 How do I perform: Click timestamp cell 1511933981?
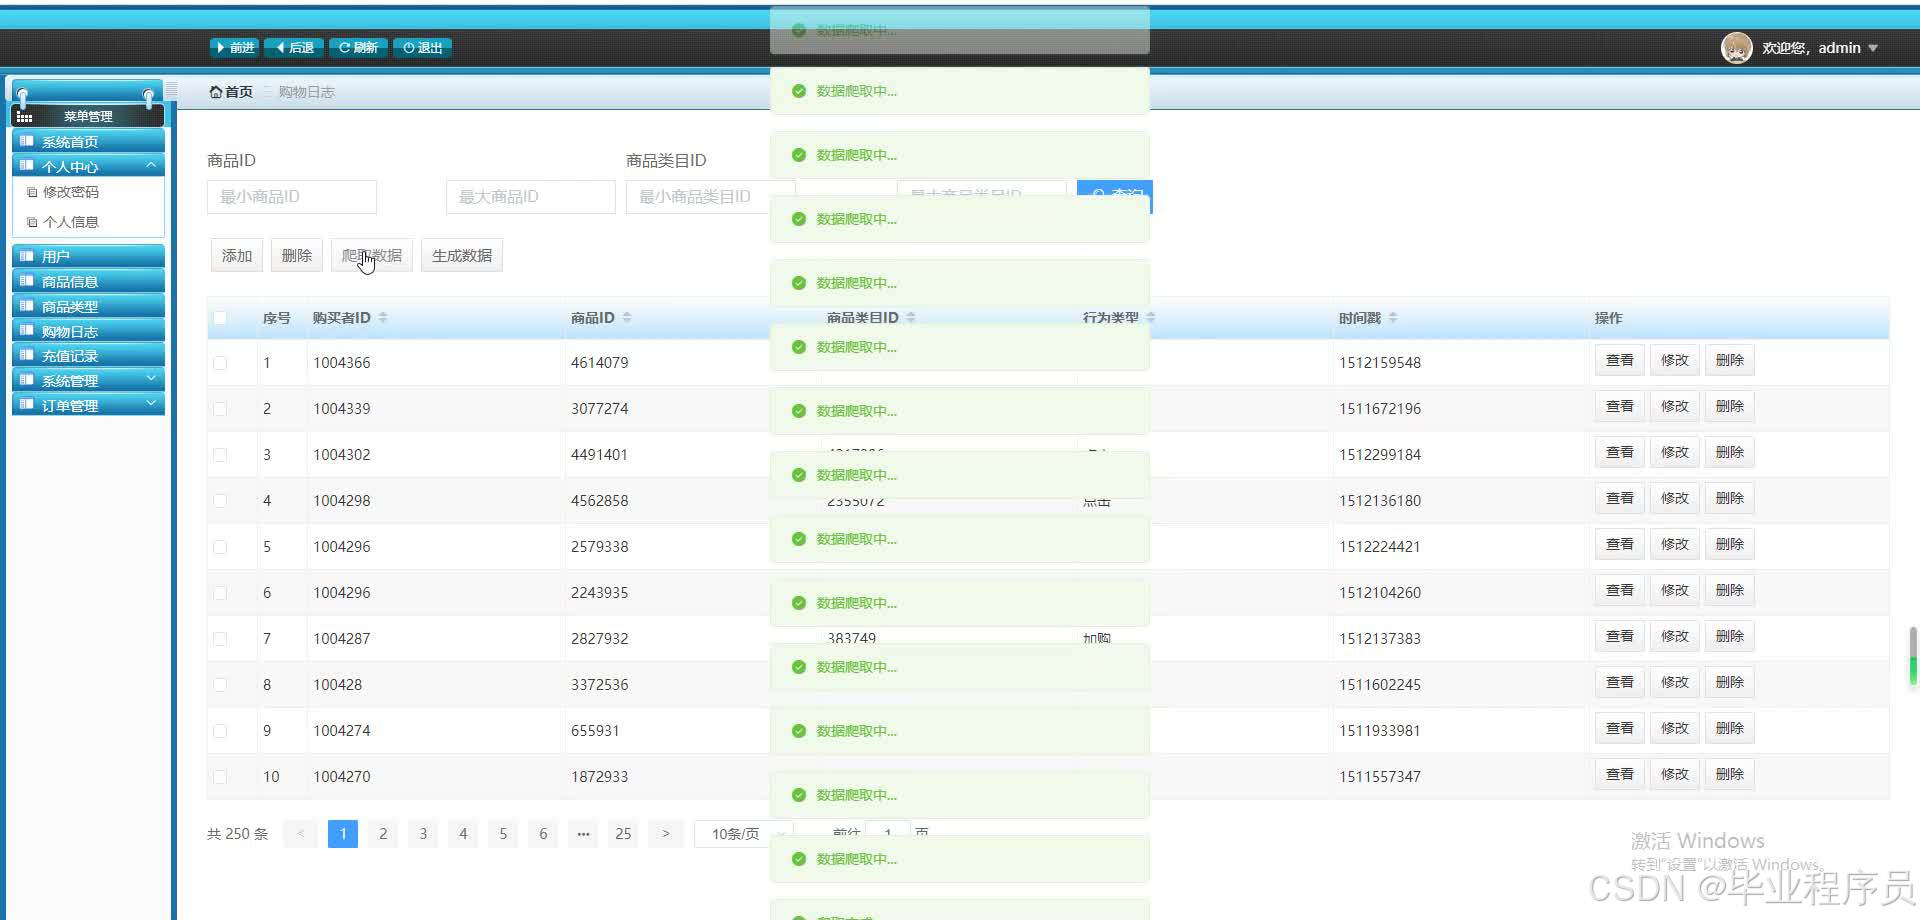pyautogui.click(x=1380, y=731)
